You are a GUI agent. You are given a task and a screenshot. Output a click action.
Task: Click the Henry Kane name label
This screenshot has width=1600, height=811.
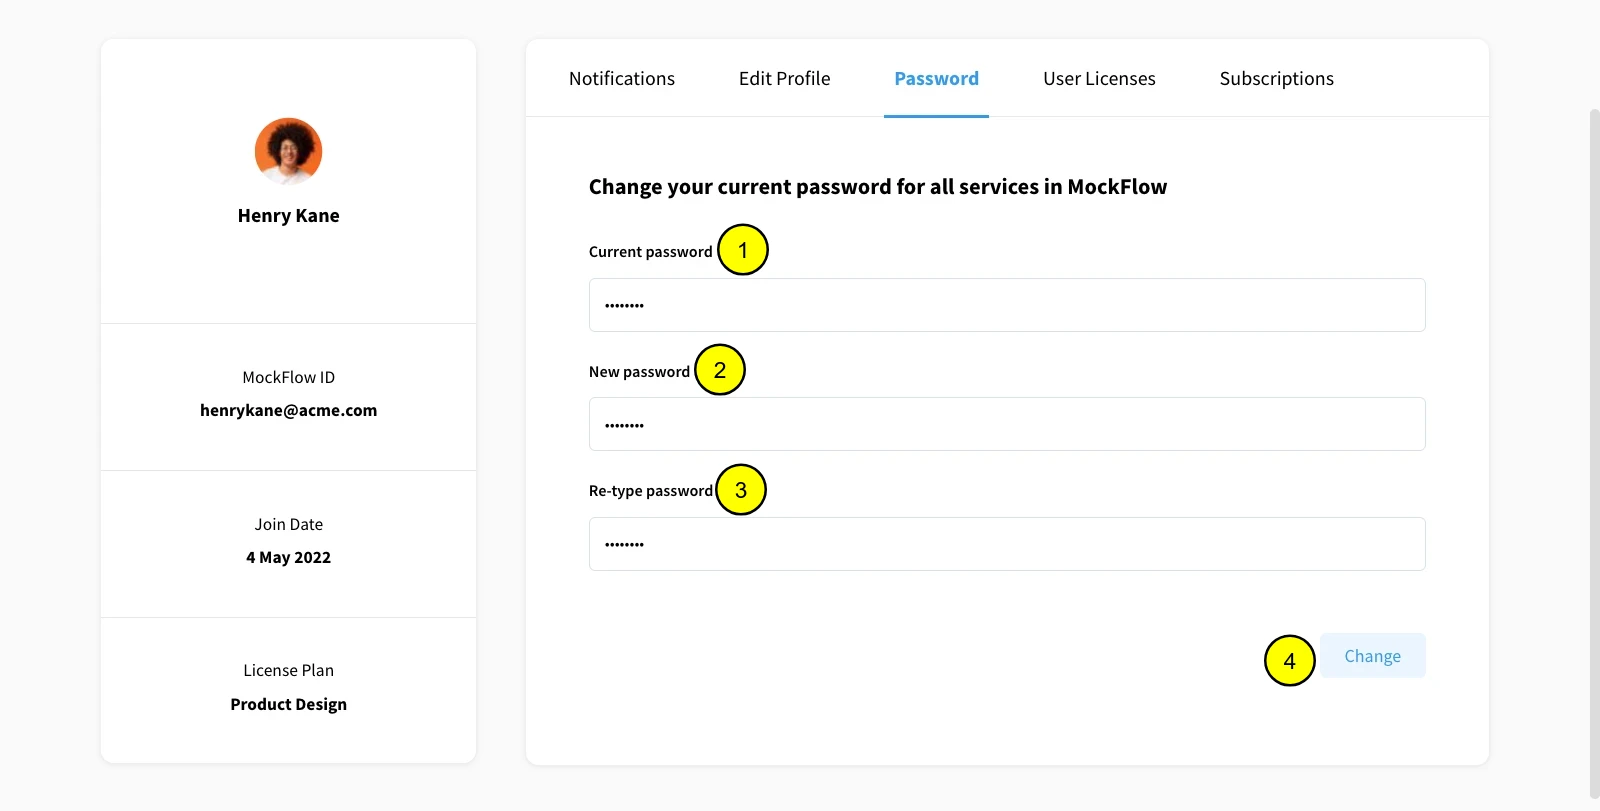pyautogui.click(x=288, y=216)
